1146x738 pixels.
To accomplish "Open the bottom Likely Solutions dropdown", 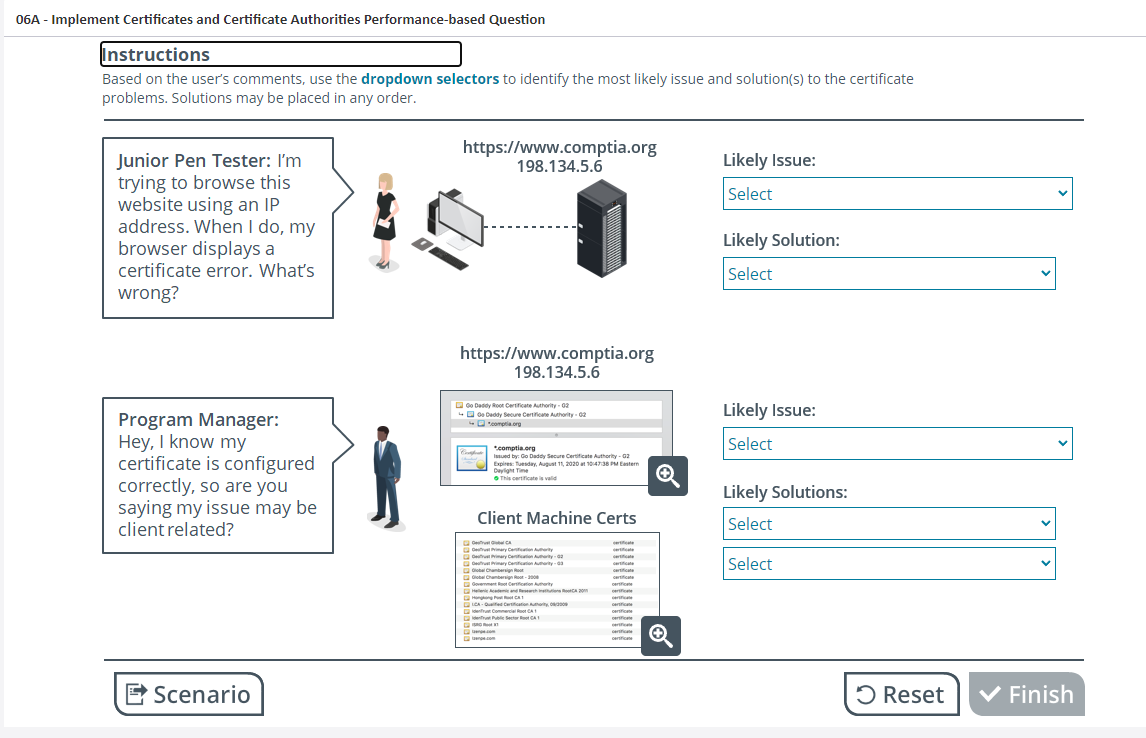I will click(x=888, y=564).
